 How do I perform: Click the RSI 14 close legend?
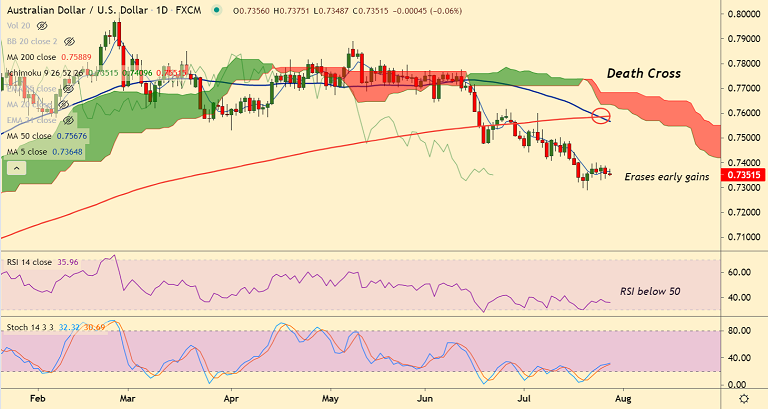point(29,262)
